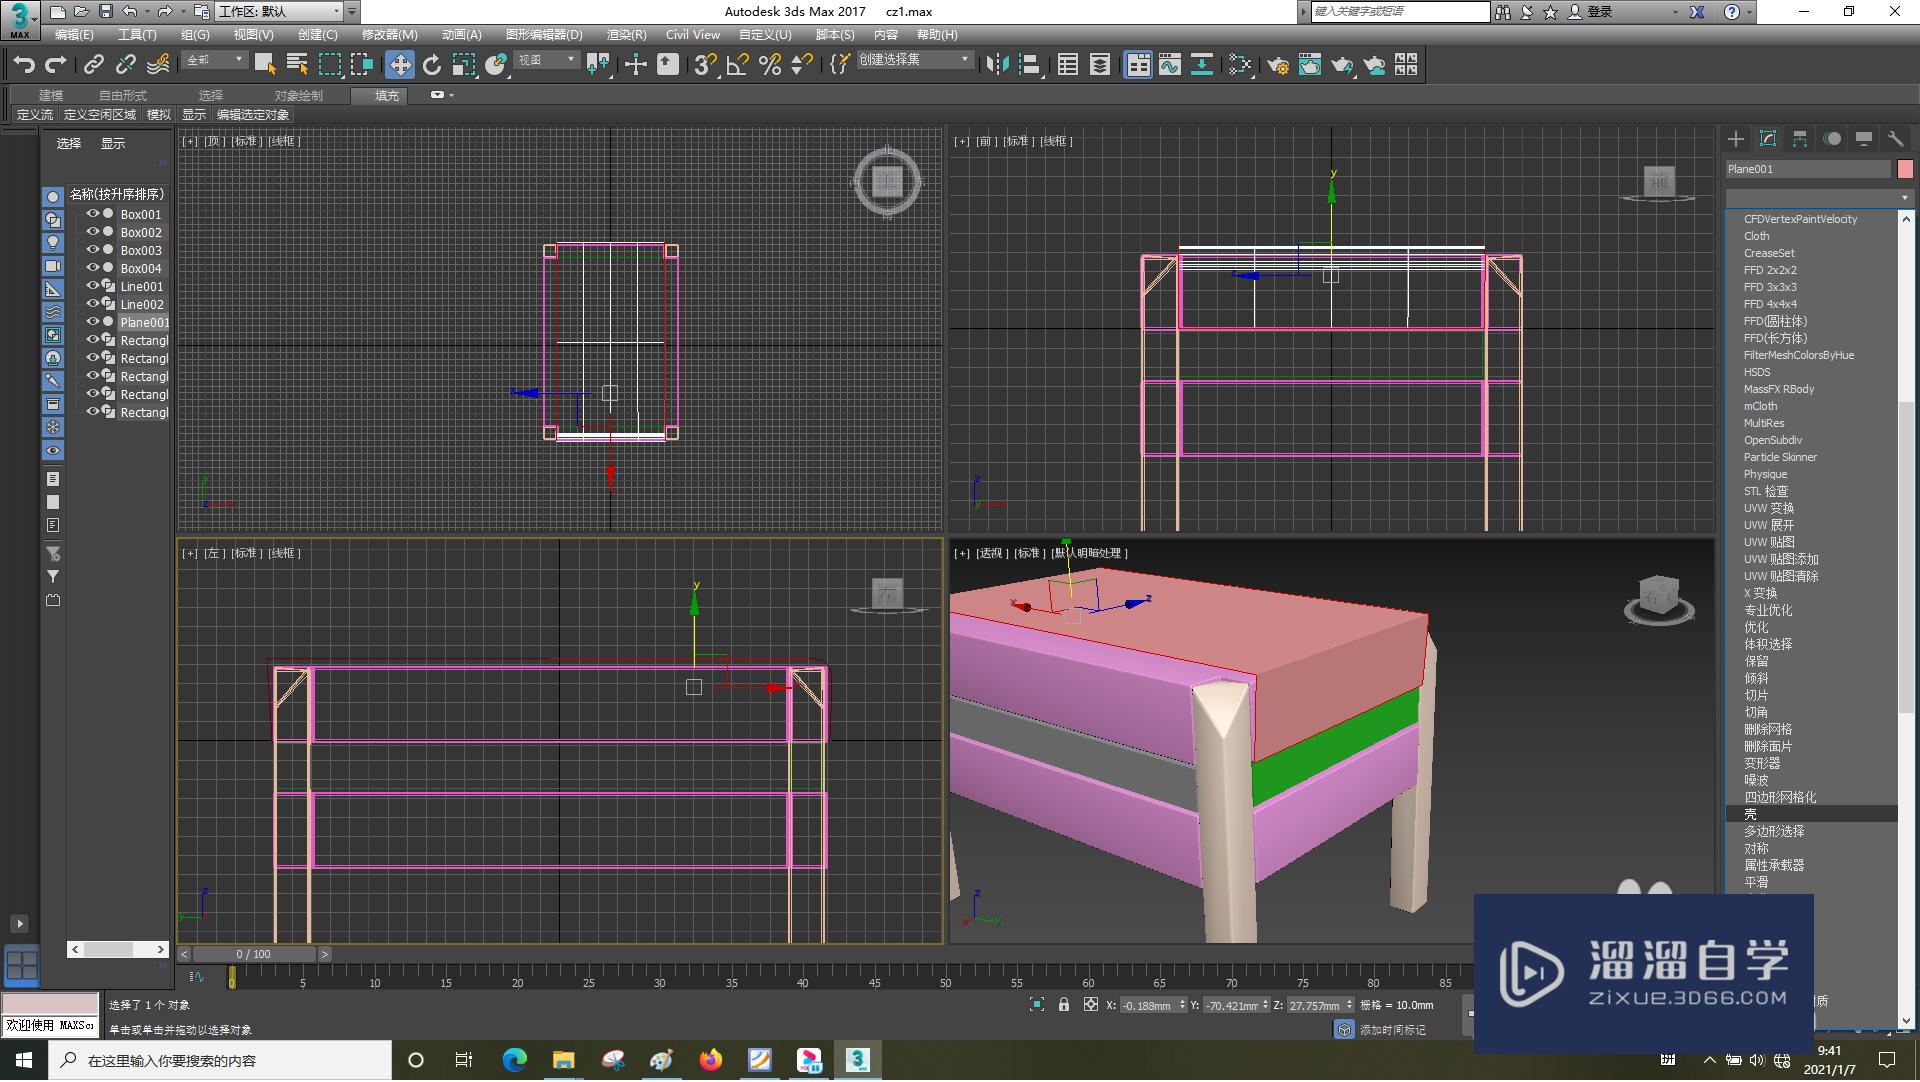Switch to Create command panel tab
Screen dimensions: 1920x1082
(x=1736, y=139)
